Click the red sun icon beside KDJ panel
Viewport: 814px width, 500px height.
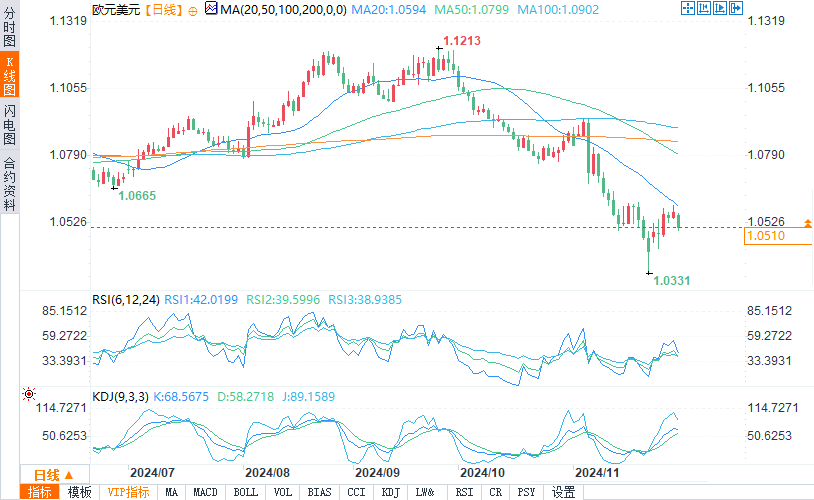[x=29, y=394]
